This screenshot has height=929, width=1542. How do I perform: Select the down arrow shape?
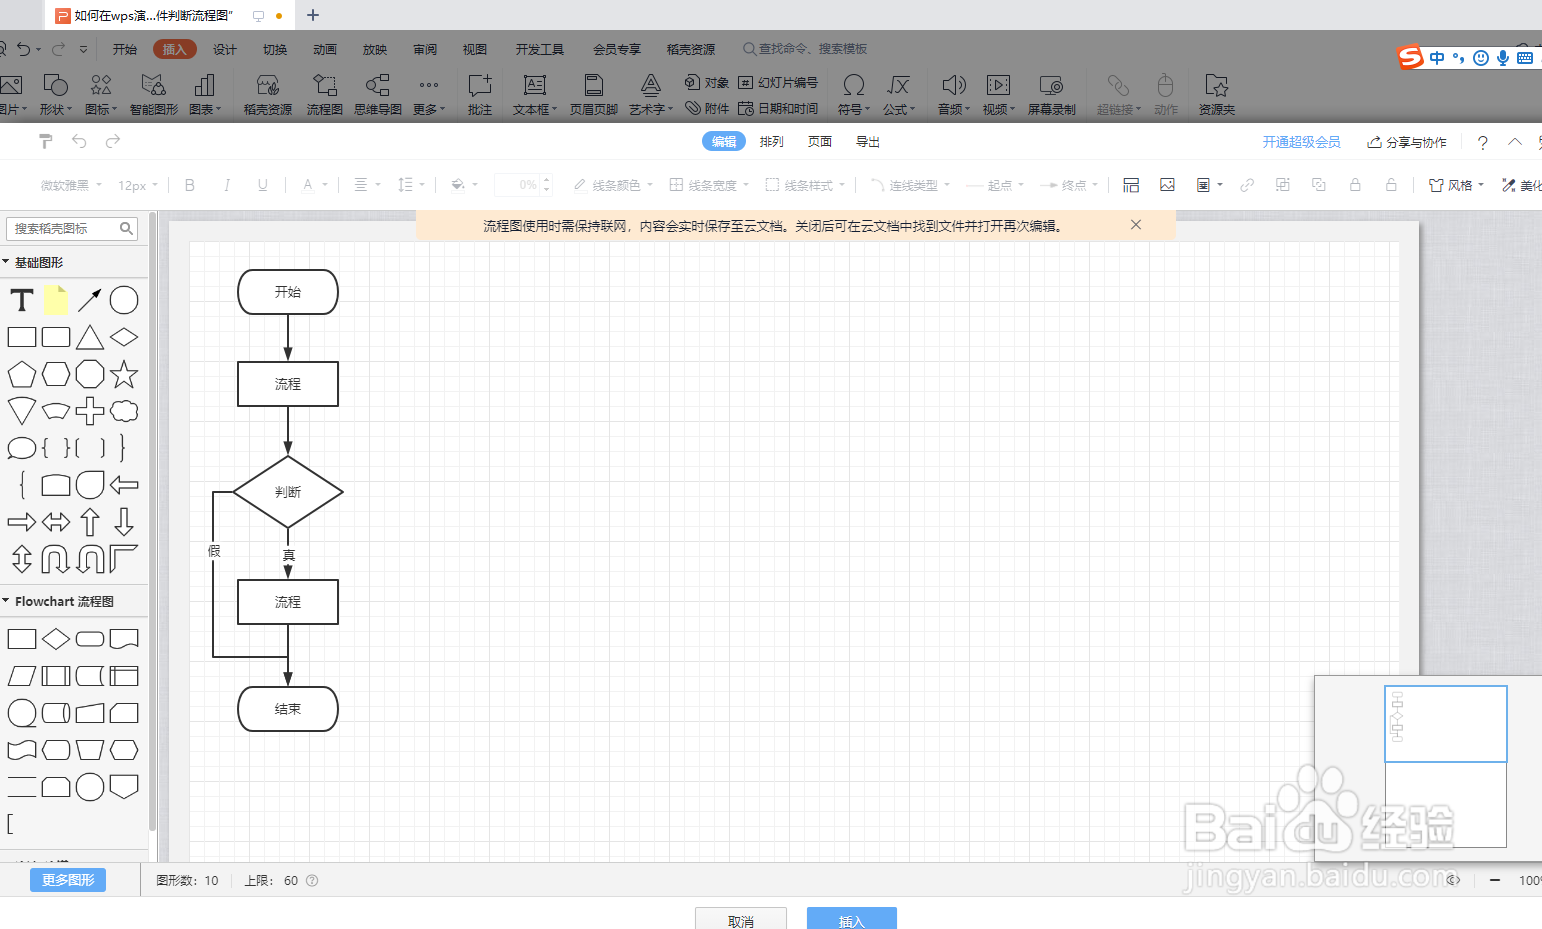pos(124,522)
